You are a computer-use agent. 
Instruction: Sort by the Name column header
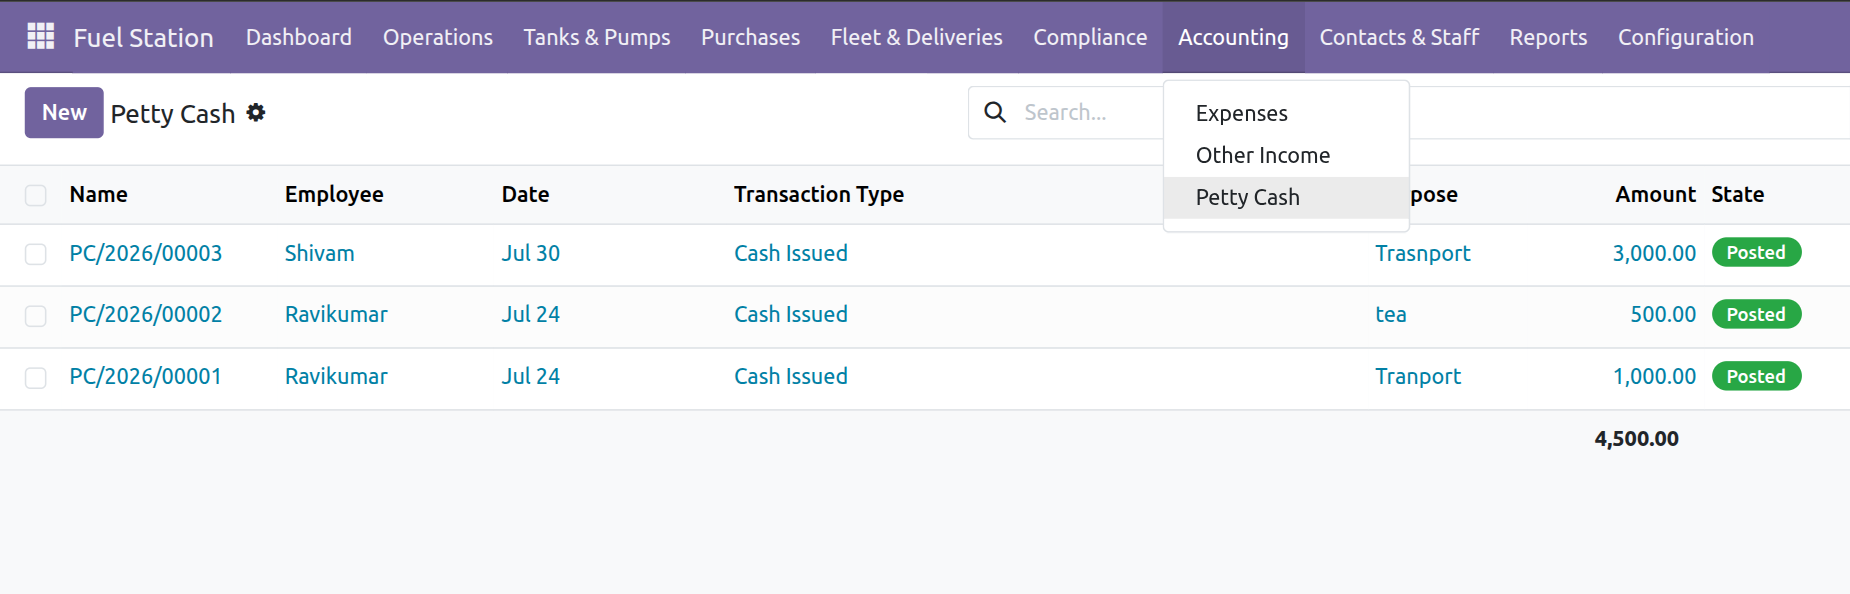click(98, 194)
